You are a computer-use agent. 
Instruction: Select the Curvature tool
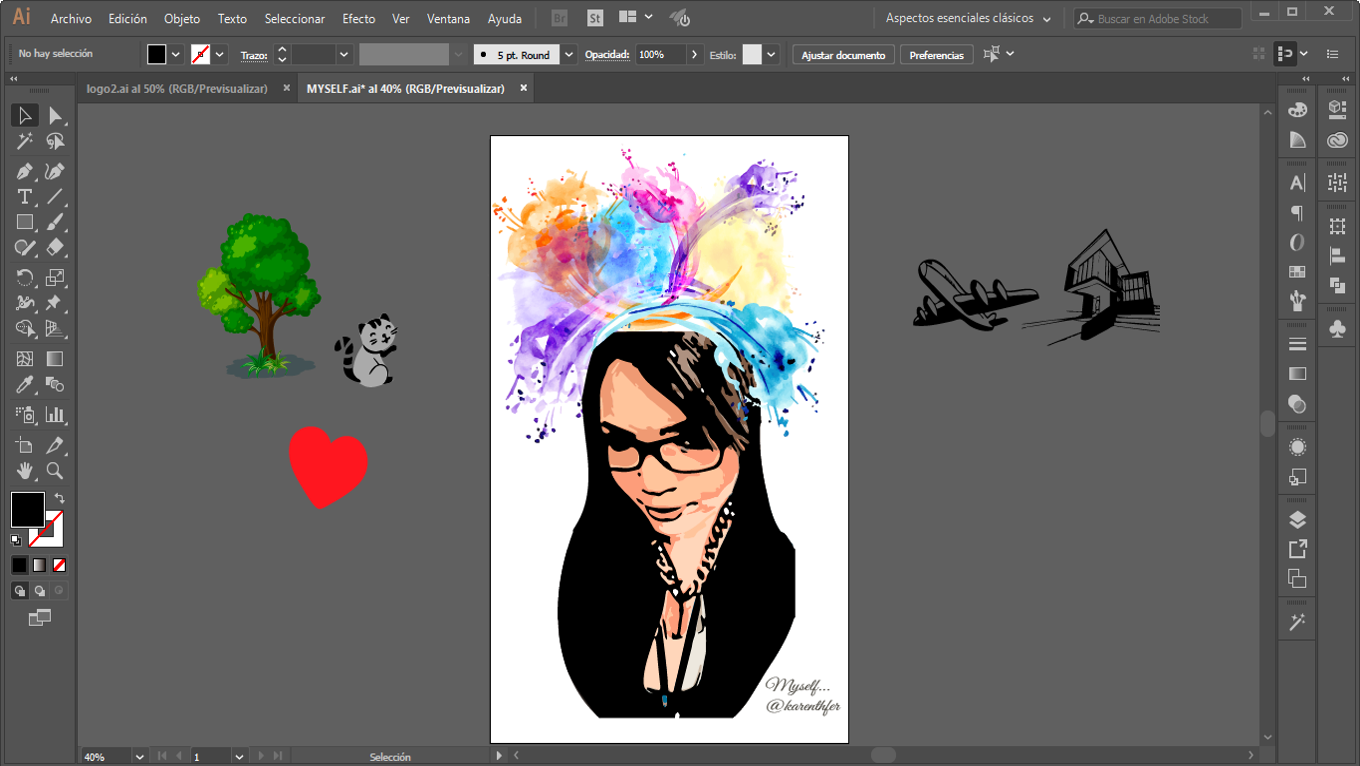click(55, 171)
